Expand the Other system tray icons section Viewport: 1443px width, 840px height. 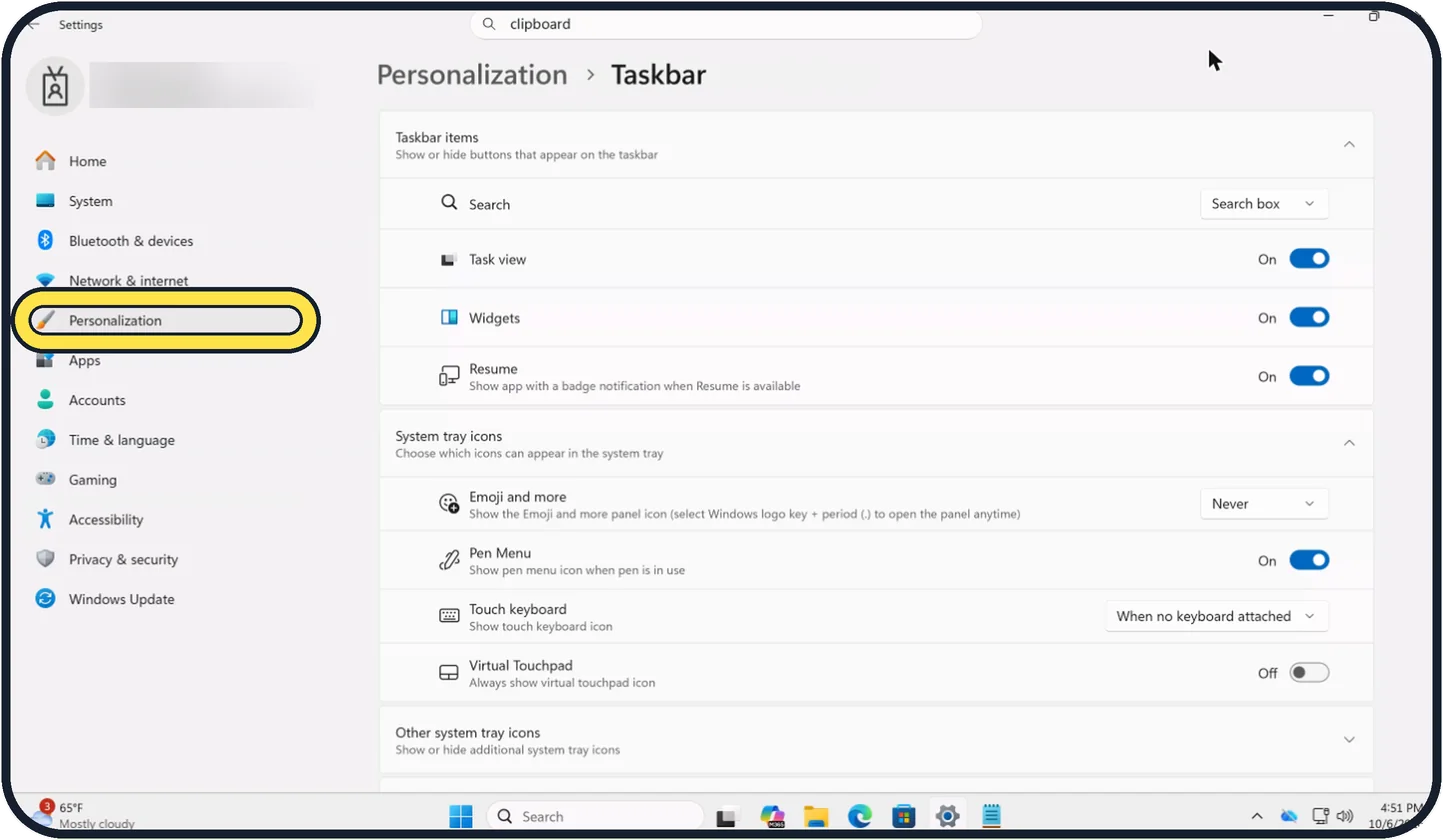coord(1349,740)
